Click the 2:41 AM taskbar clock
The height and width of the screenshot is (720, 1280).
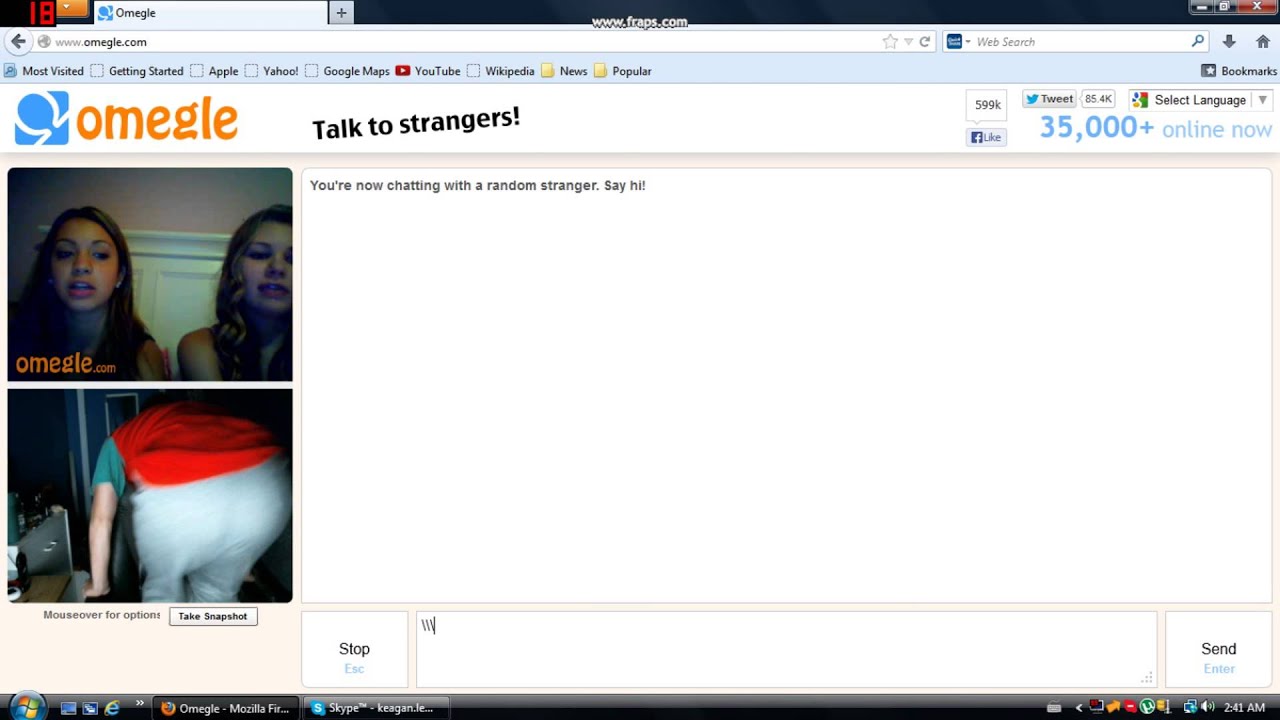click(1244, 708)
